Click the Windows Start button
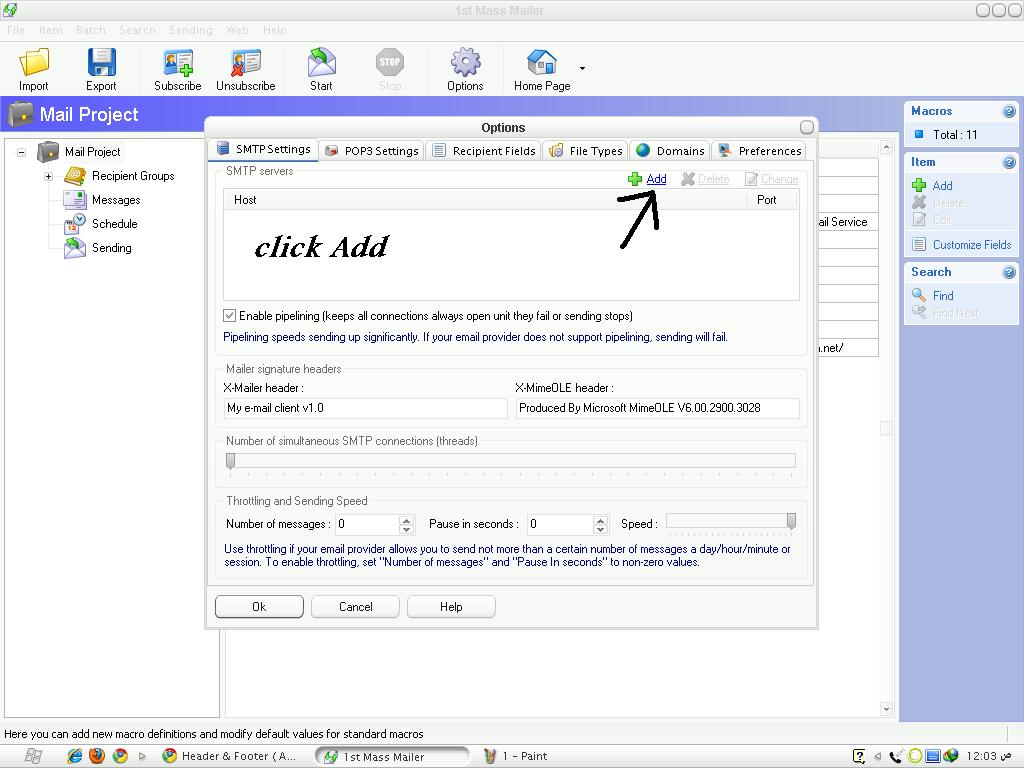 (33, 756)
